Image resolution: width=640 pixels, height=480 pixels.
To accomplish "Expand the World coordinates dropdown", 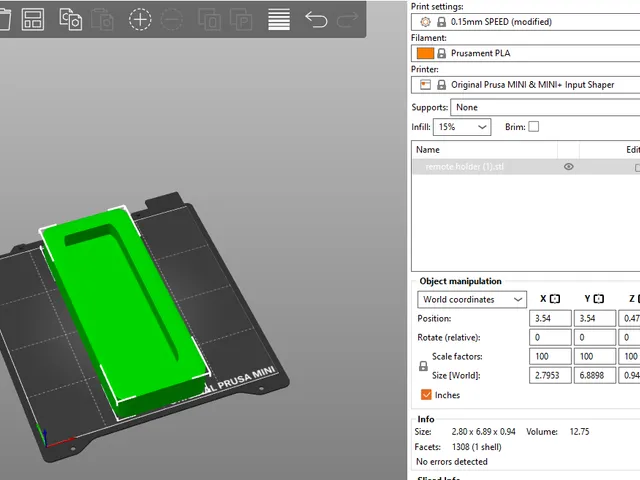I will point(472,299).
